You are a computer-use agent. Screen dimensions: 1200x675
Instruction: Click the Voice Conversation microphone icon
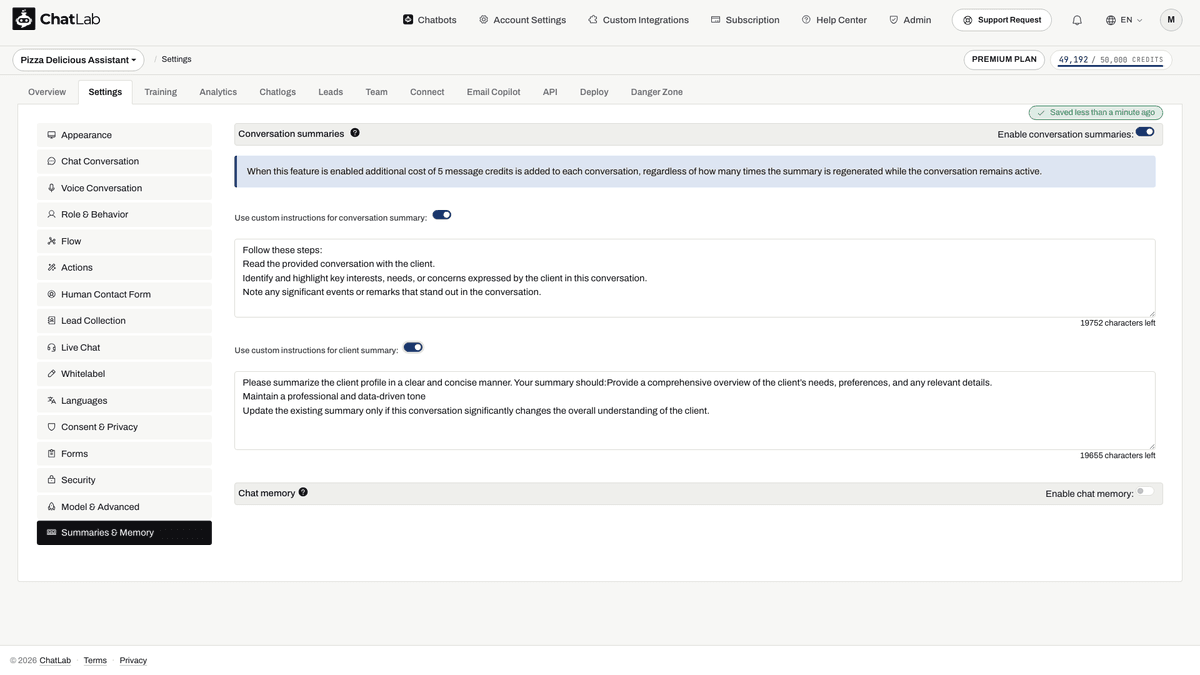[x=51, y=188]
